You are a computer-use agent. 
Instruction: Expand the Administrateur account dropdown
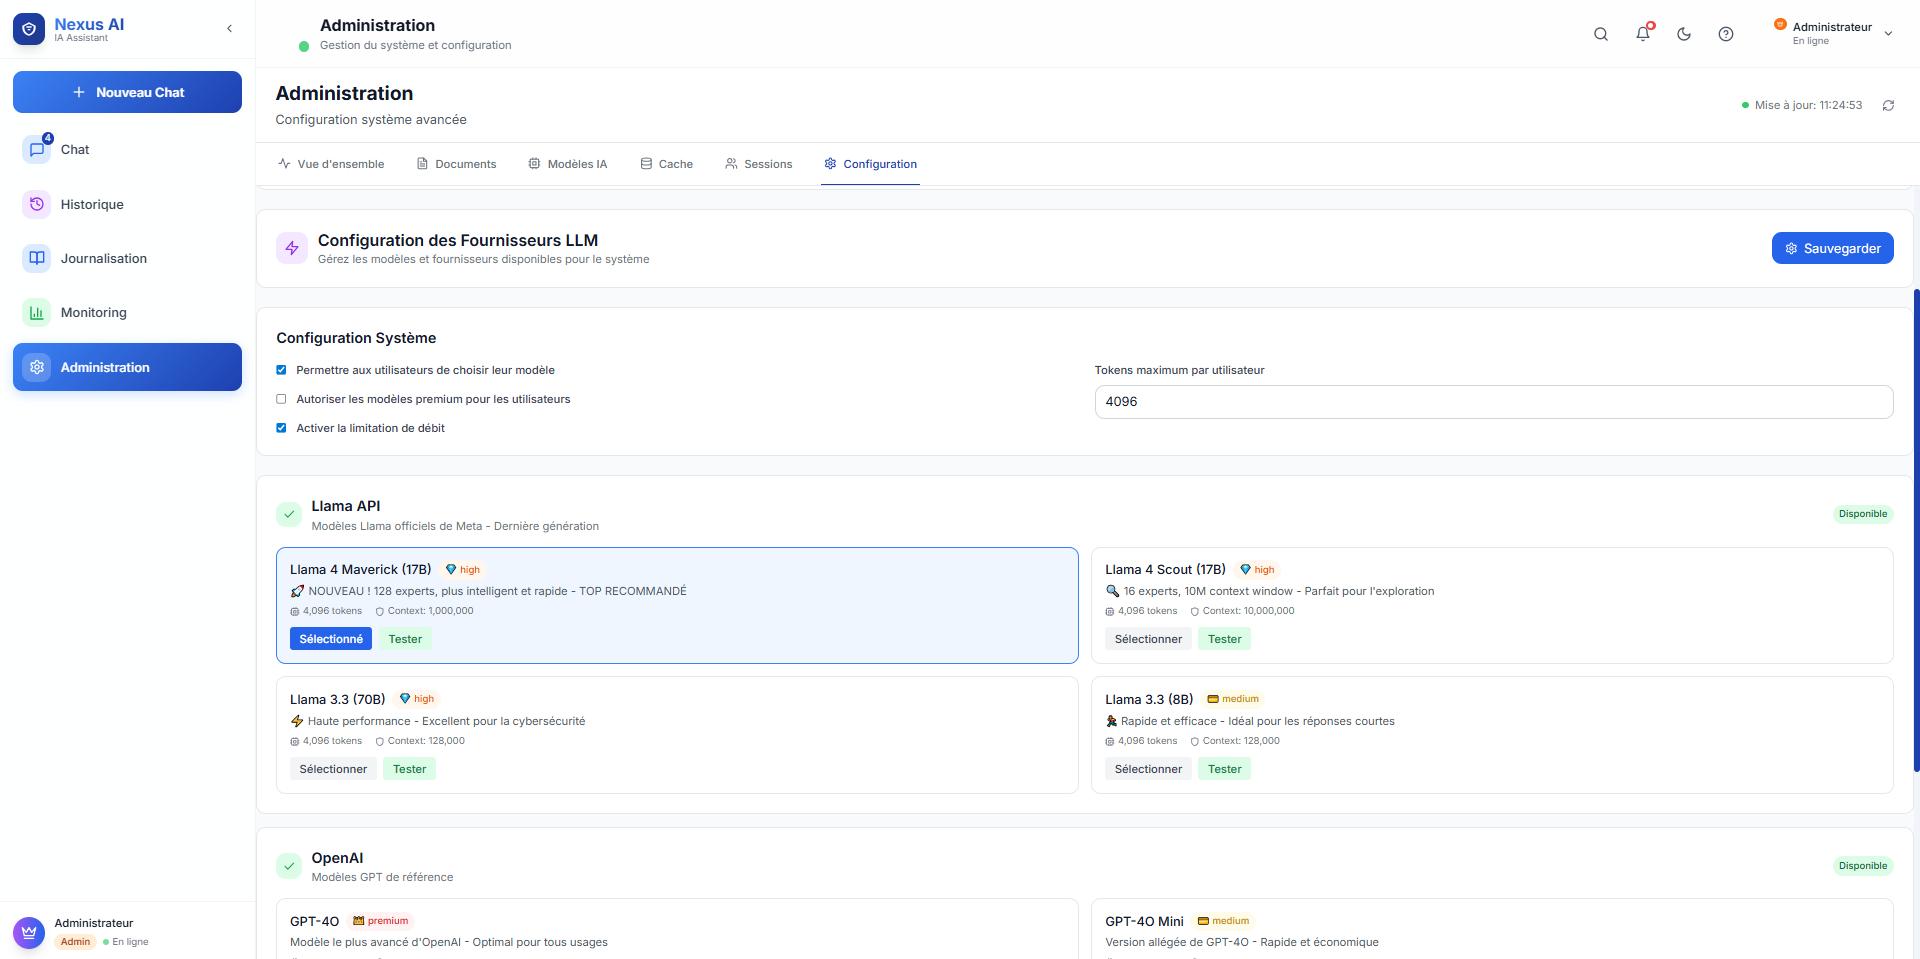tap(1887, 34)
